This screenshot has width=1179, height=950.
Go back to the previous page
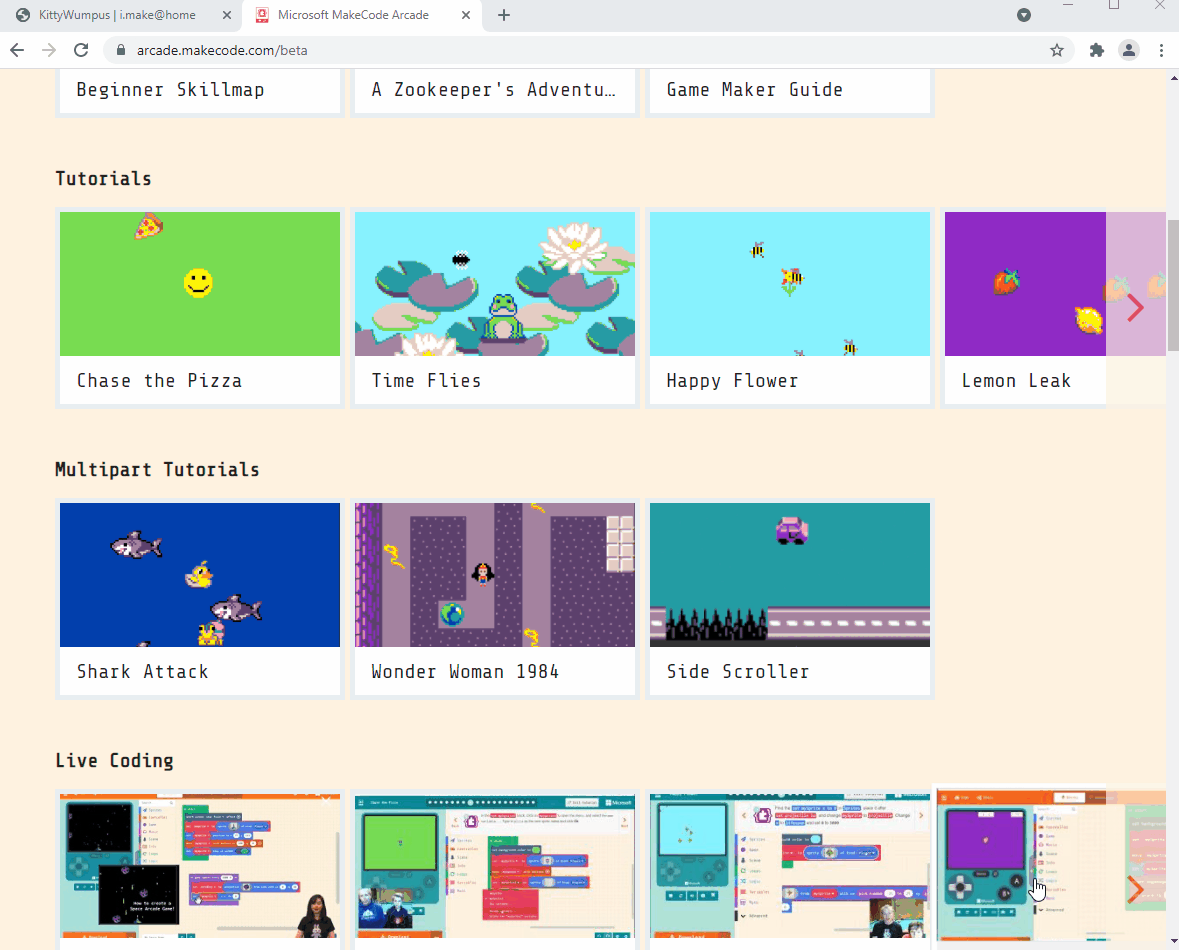coord(17,50)
